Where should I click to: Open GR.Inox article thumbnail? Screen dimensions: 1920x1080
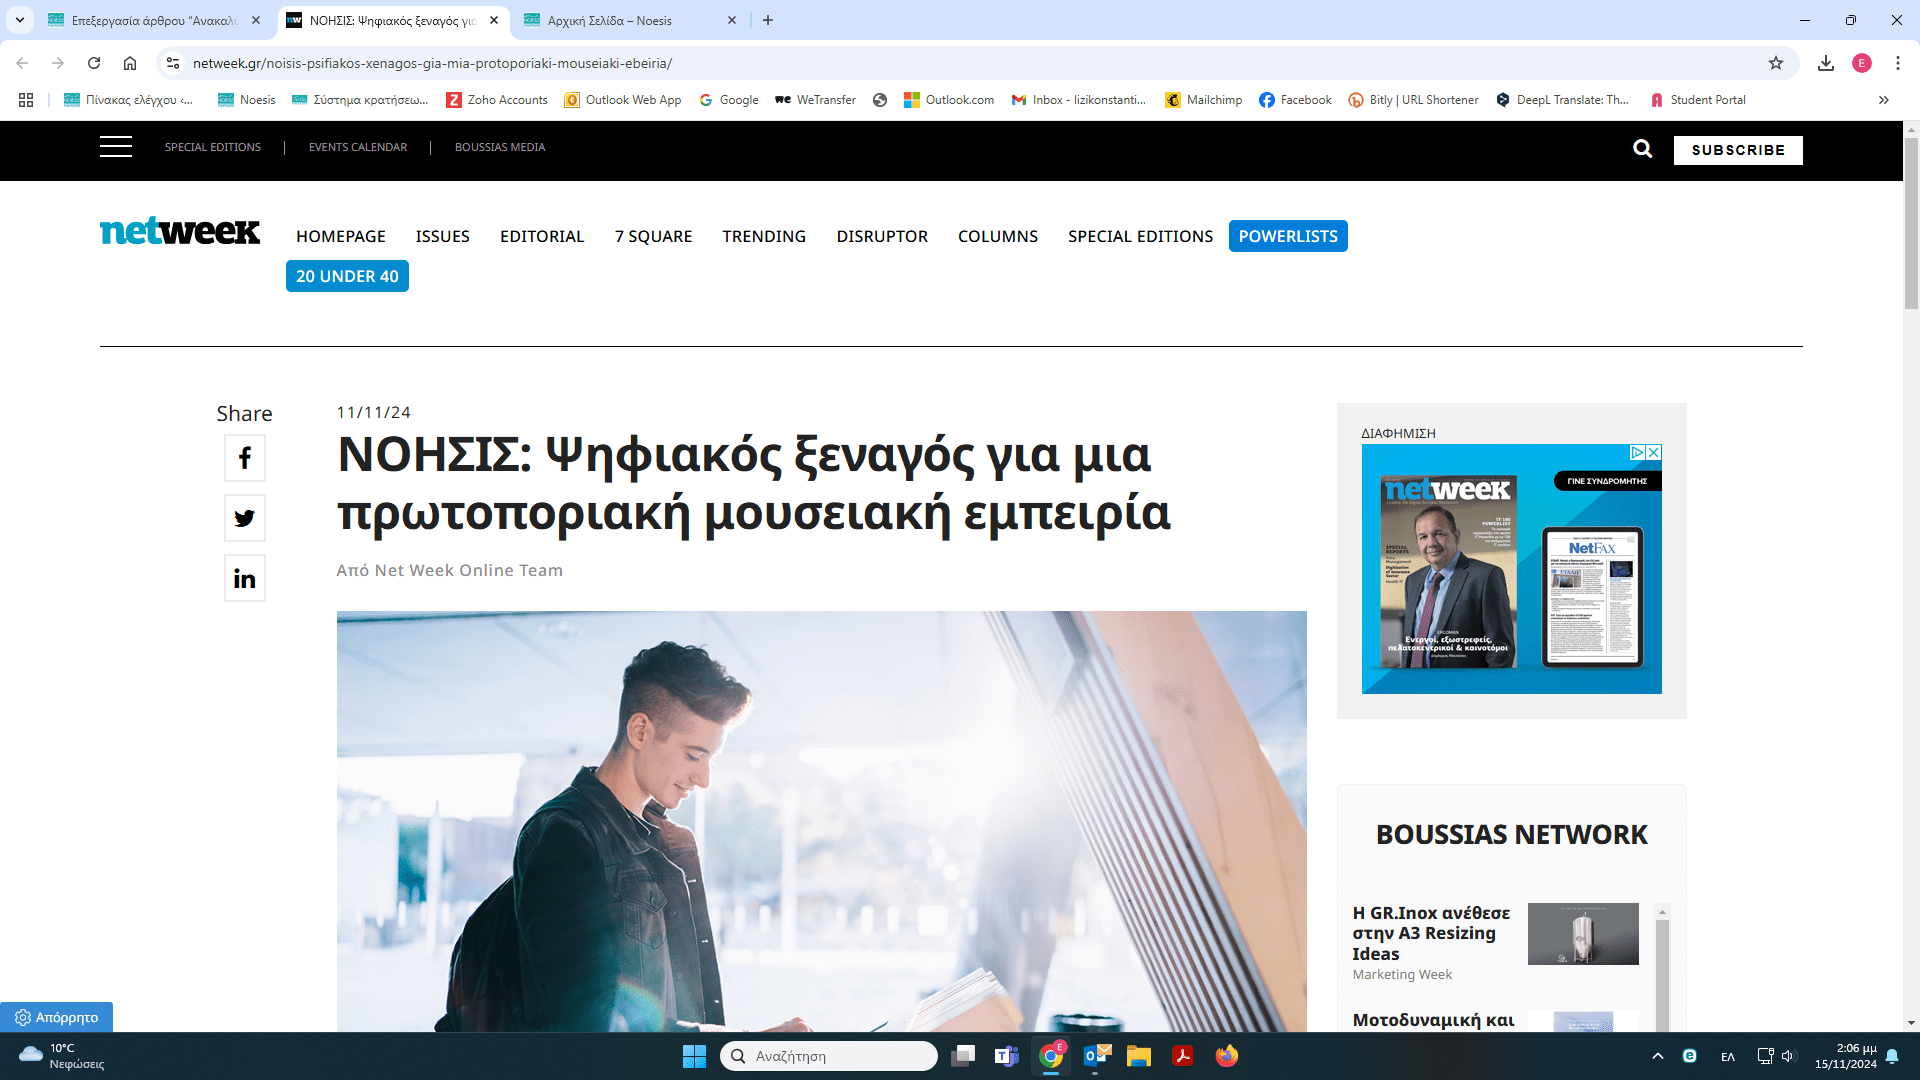tap(1583, 934)
